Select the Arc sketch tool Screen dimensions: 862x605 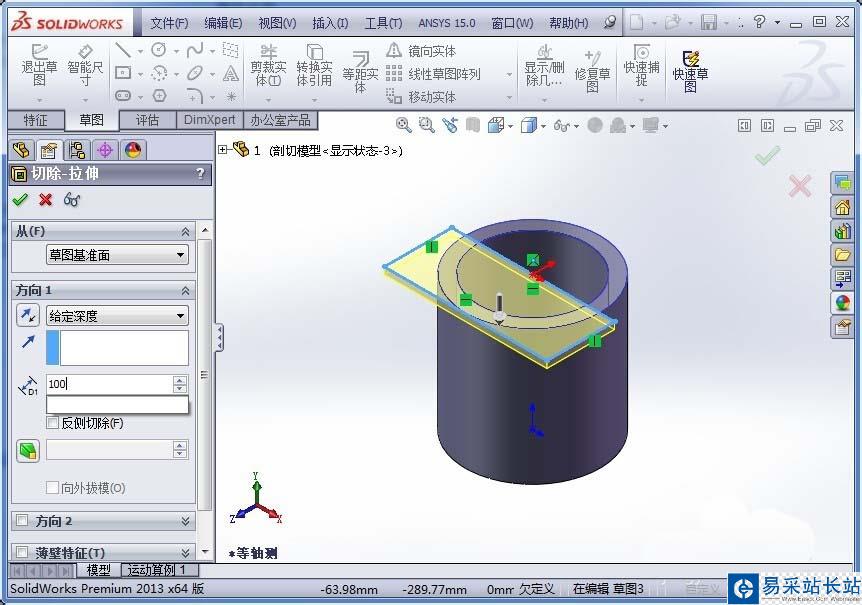(159, 73)
